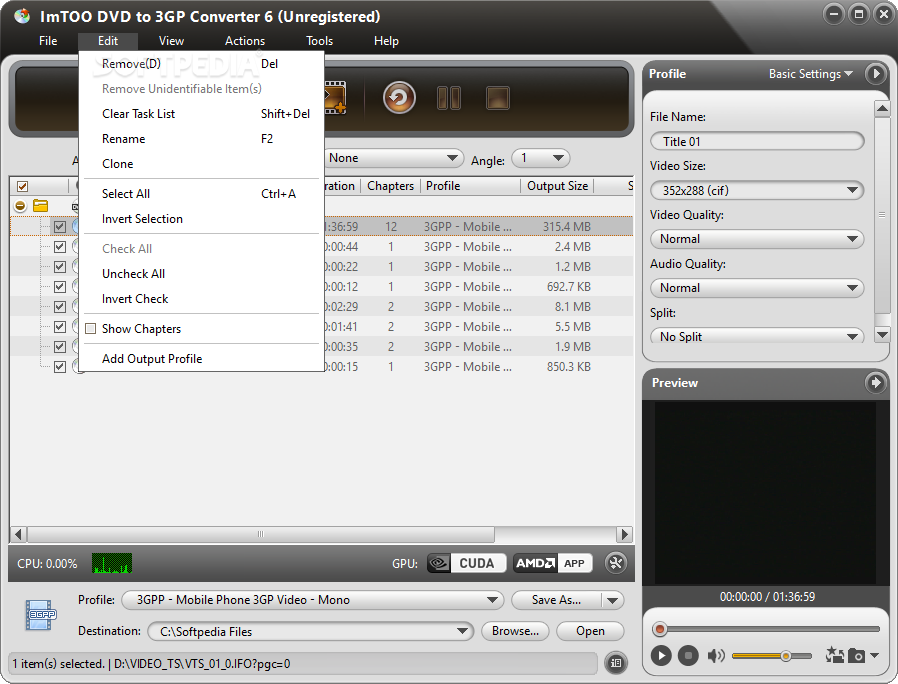The image size is (898, 684).
Task: Click the preview seek slider knob
Action: 660,629
